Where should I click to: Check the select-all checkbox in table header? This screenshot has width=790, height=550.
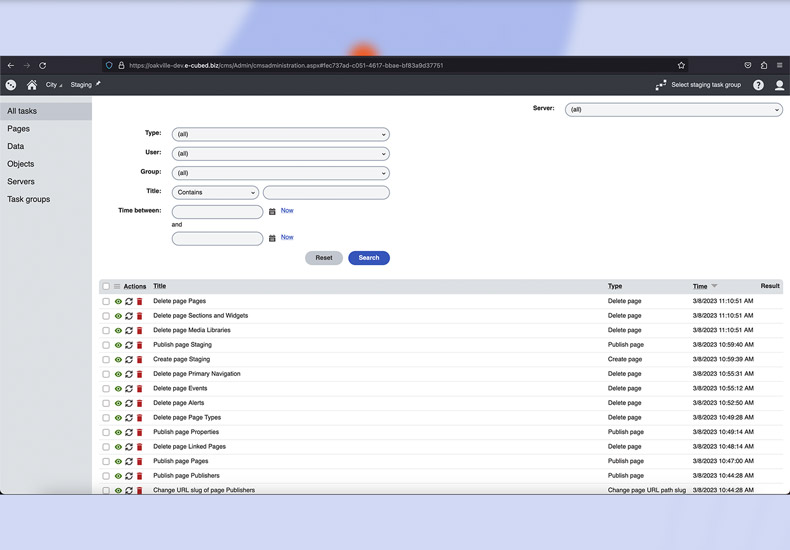point(106,287)
